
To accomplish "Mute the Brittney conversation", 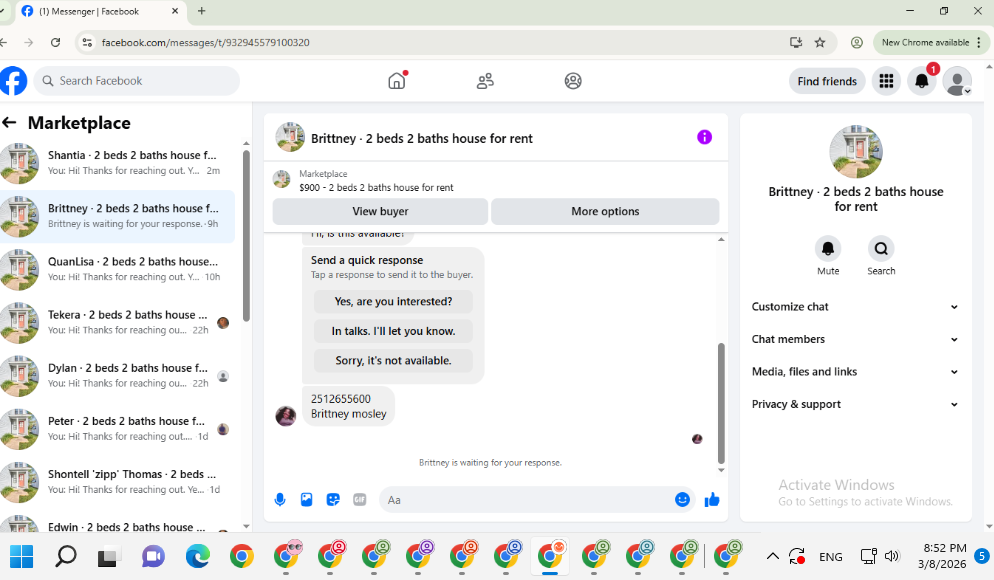I will point(828,248).
